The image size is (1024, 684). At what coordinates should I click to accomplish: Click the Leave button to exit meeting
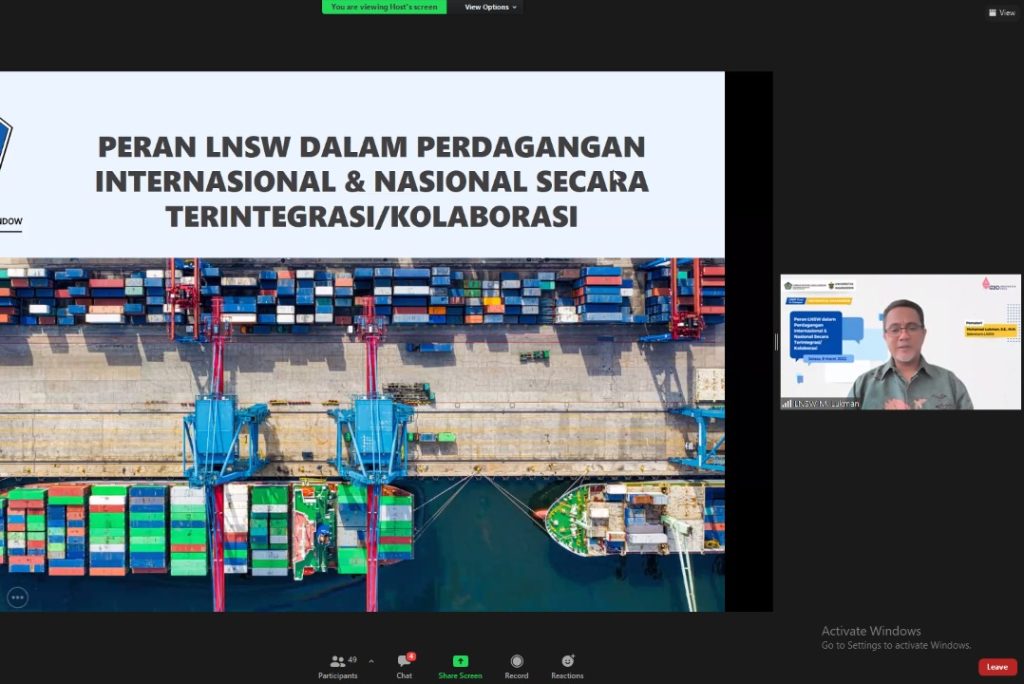997,667
